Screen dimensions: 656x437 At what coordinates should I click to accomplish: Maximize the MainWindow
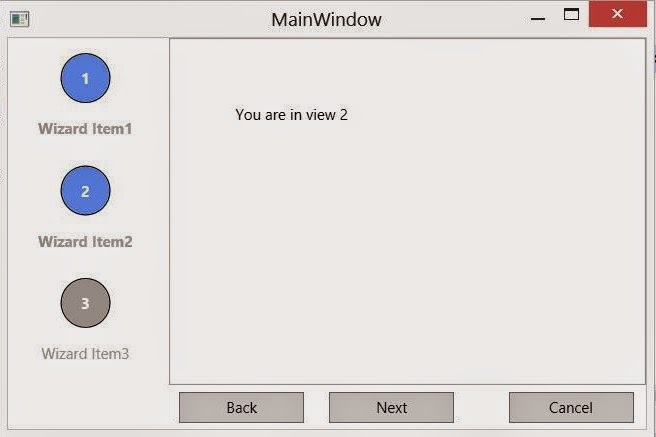(x=571, y=15)
